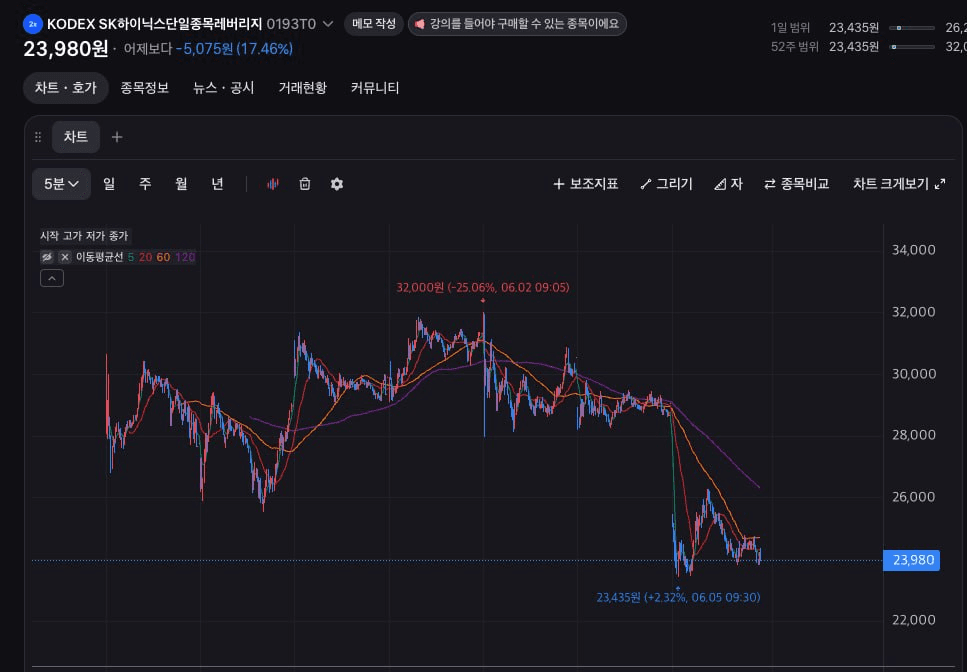Click the 이동평균선 indicator label
Viewport: 967px width, 672px height.
point(99,257)
